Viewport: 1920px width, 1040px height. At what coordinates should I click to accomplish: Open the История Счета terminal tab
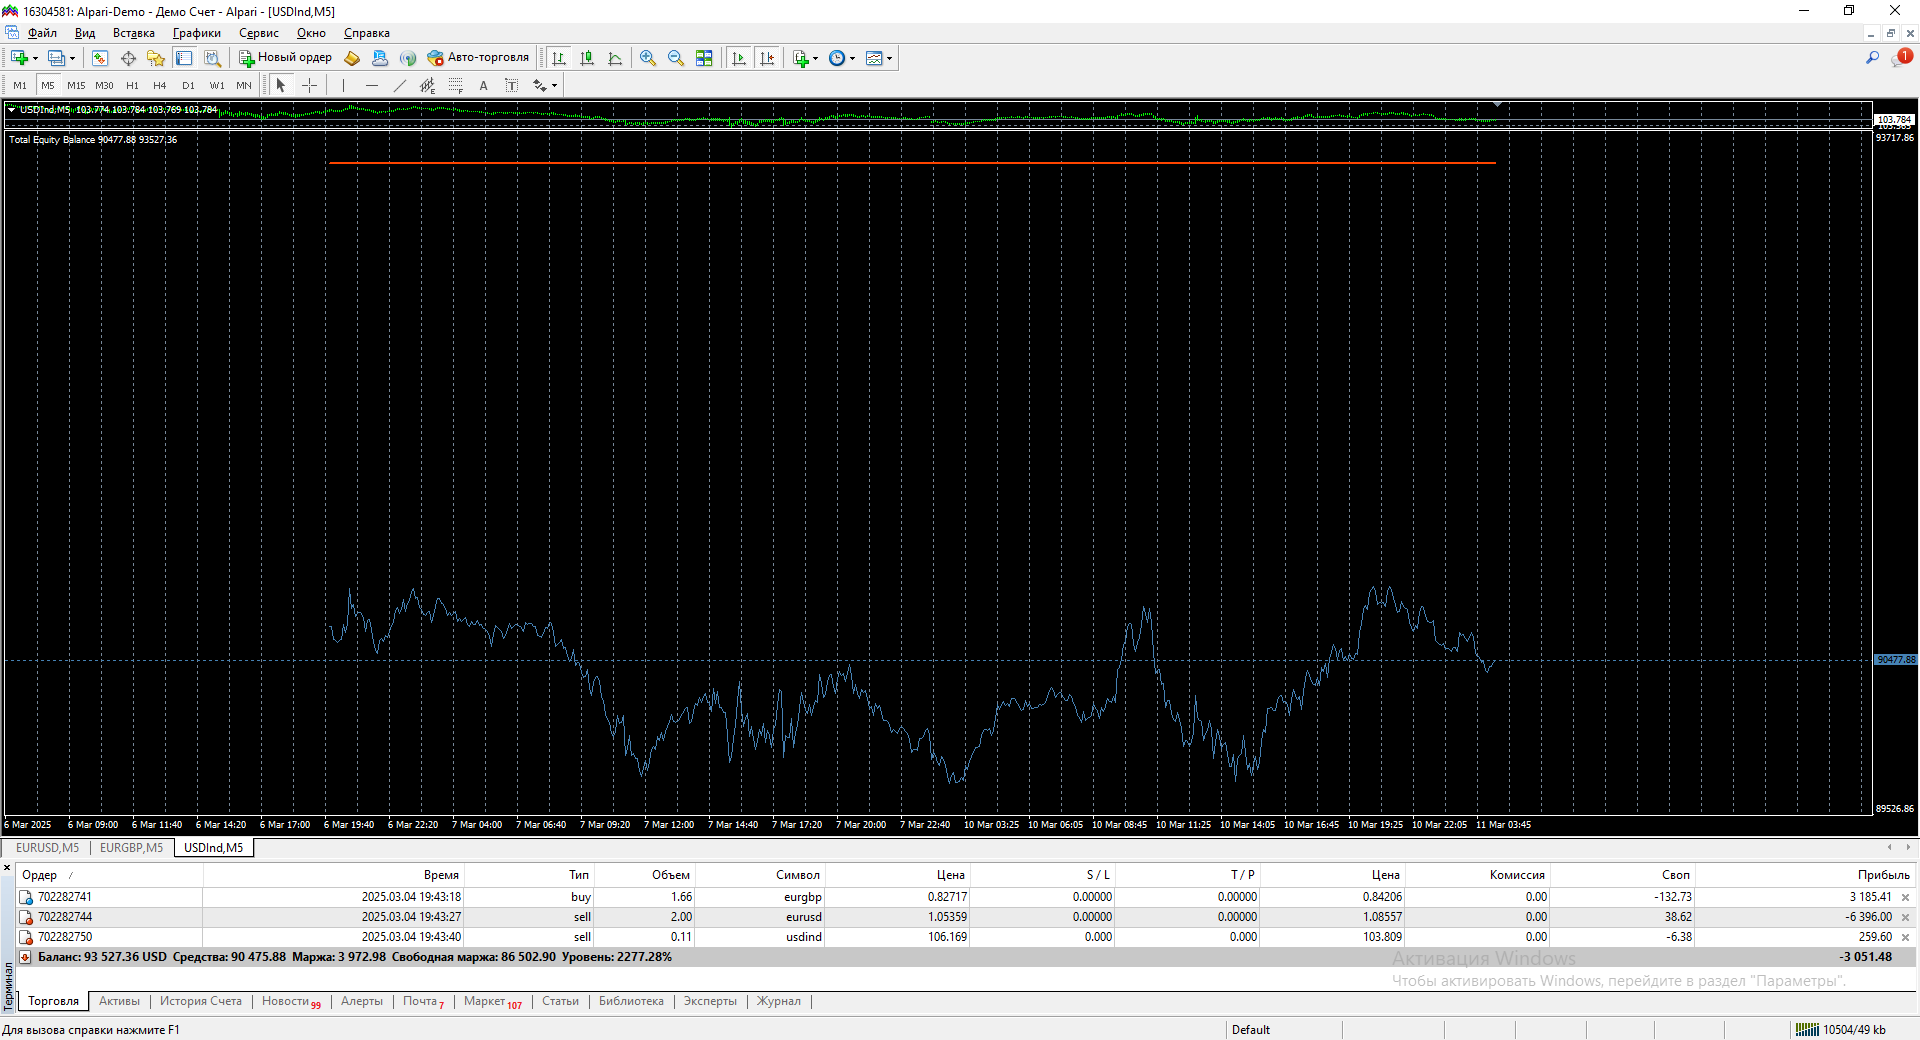[x=201, y=1001]
